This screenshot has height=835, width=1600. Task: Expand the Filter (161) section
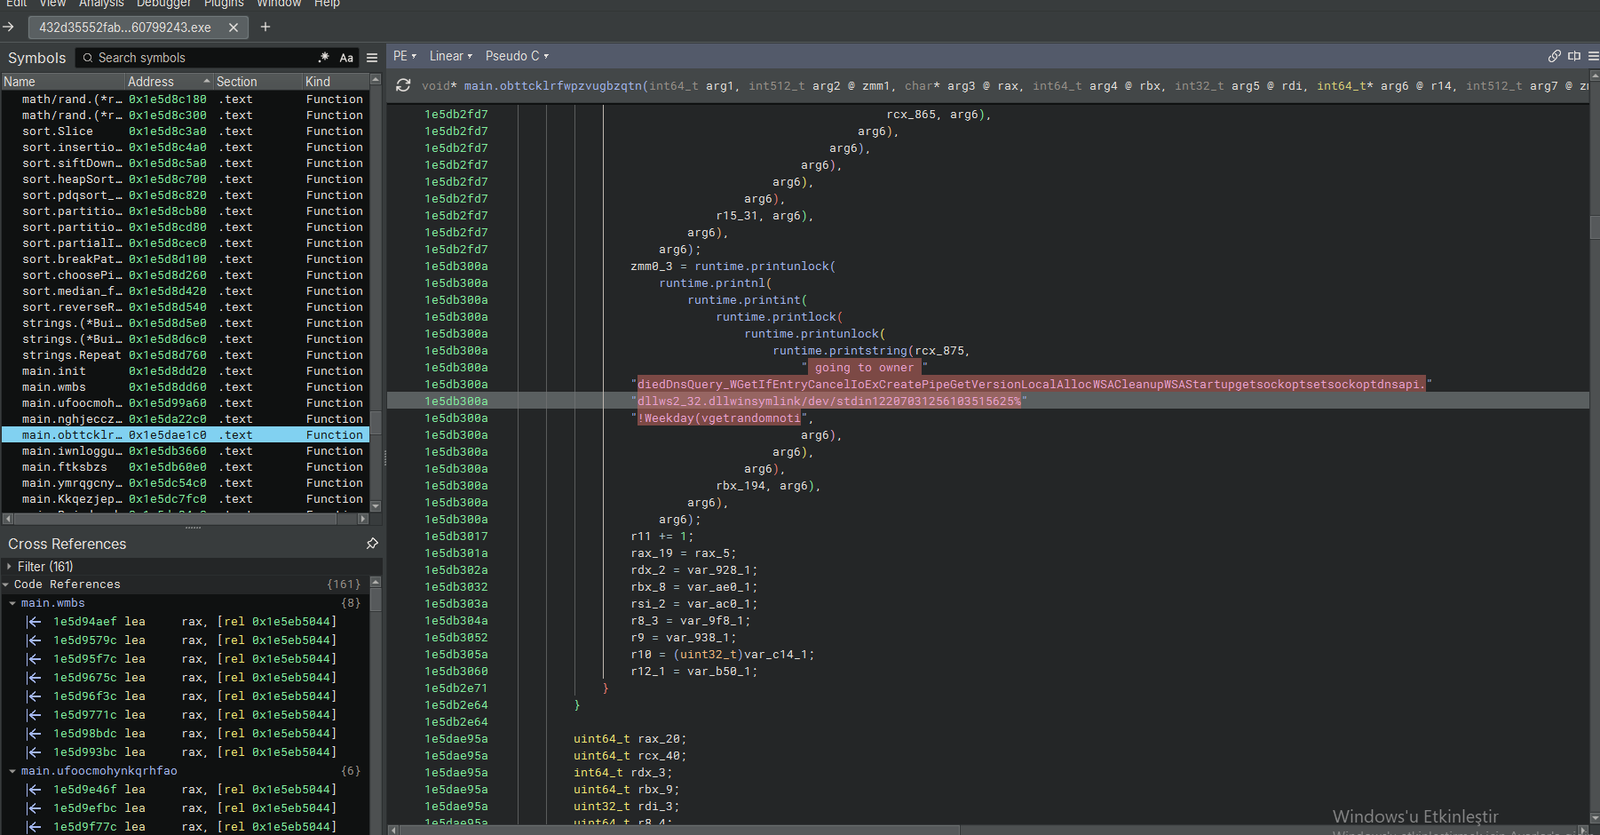pos(9,567)
